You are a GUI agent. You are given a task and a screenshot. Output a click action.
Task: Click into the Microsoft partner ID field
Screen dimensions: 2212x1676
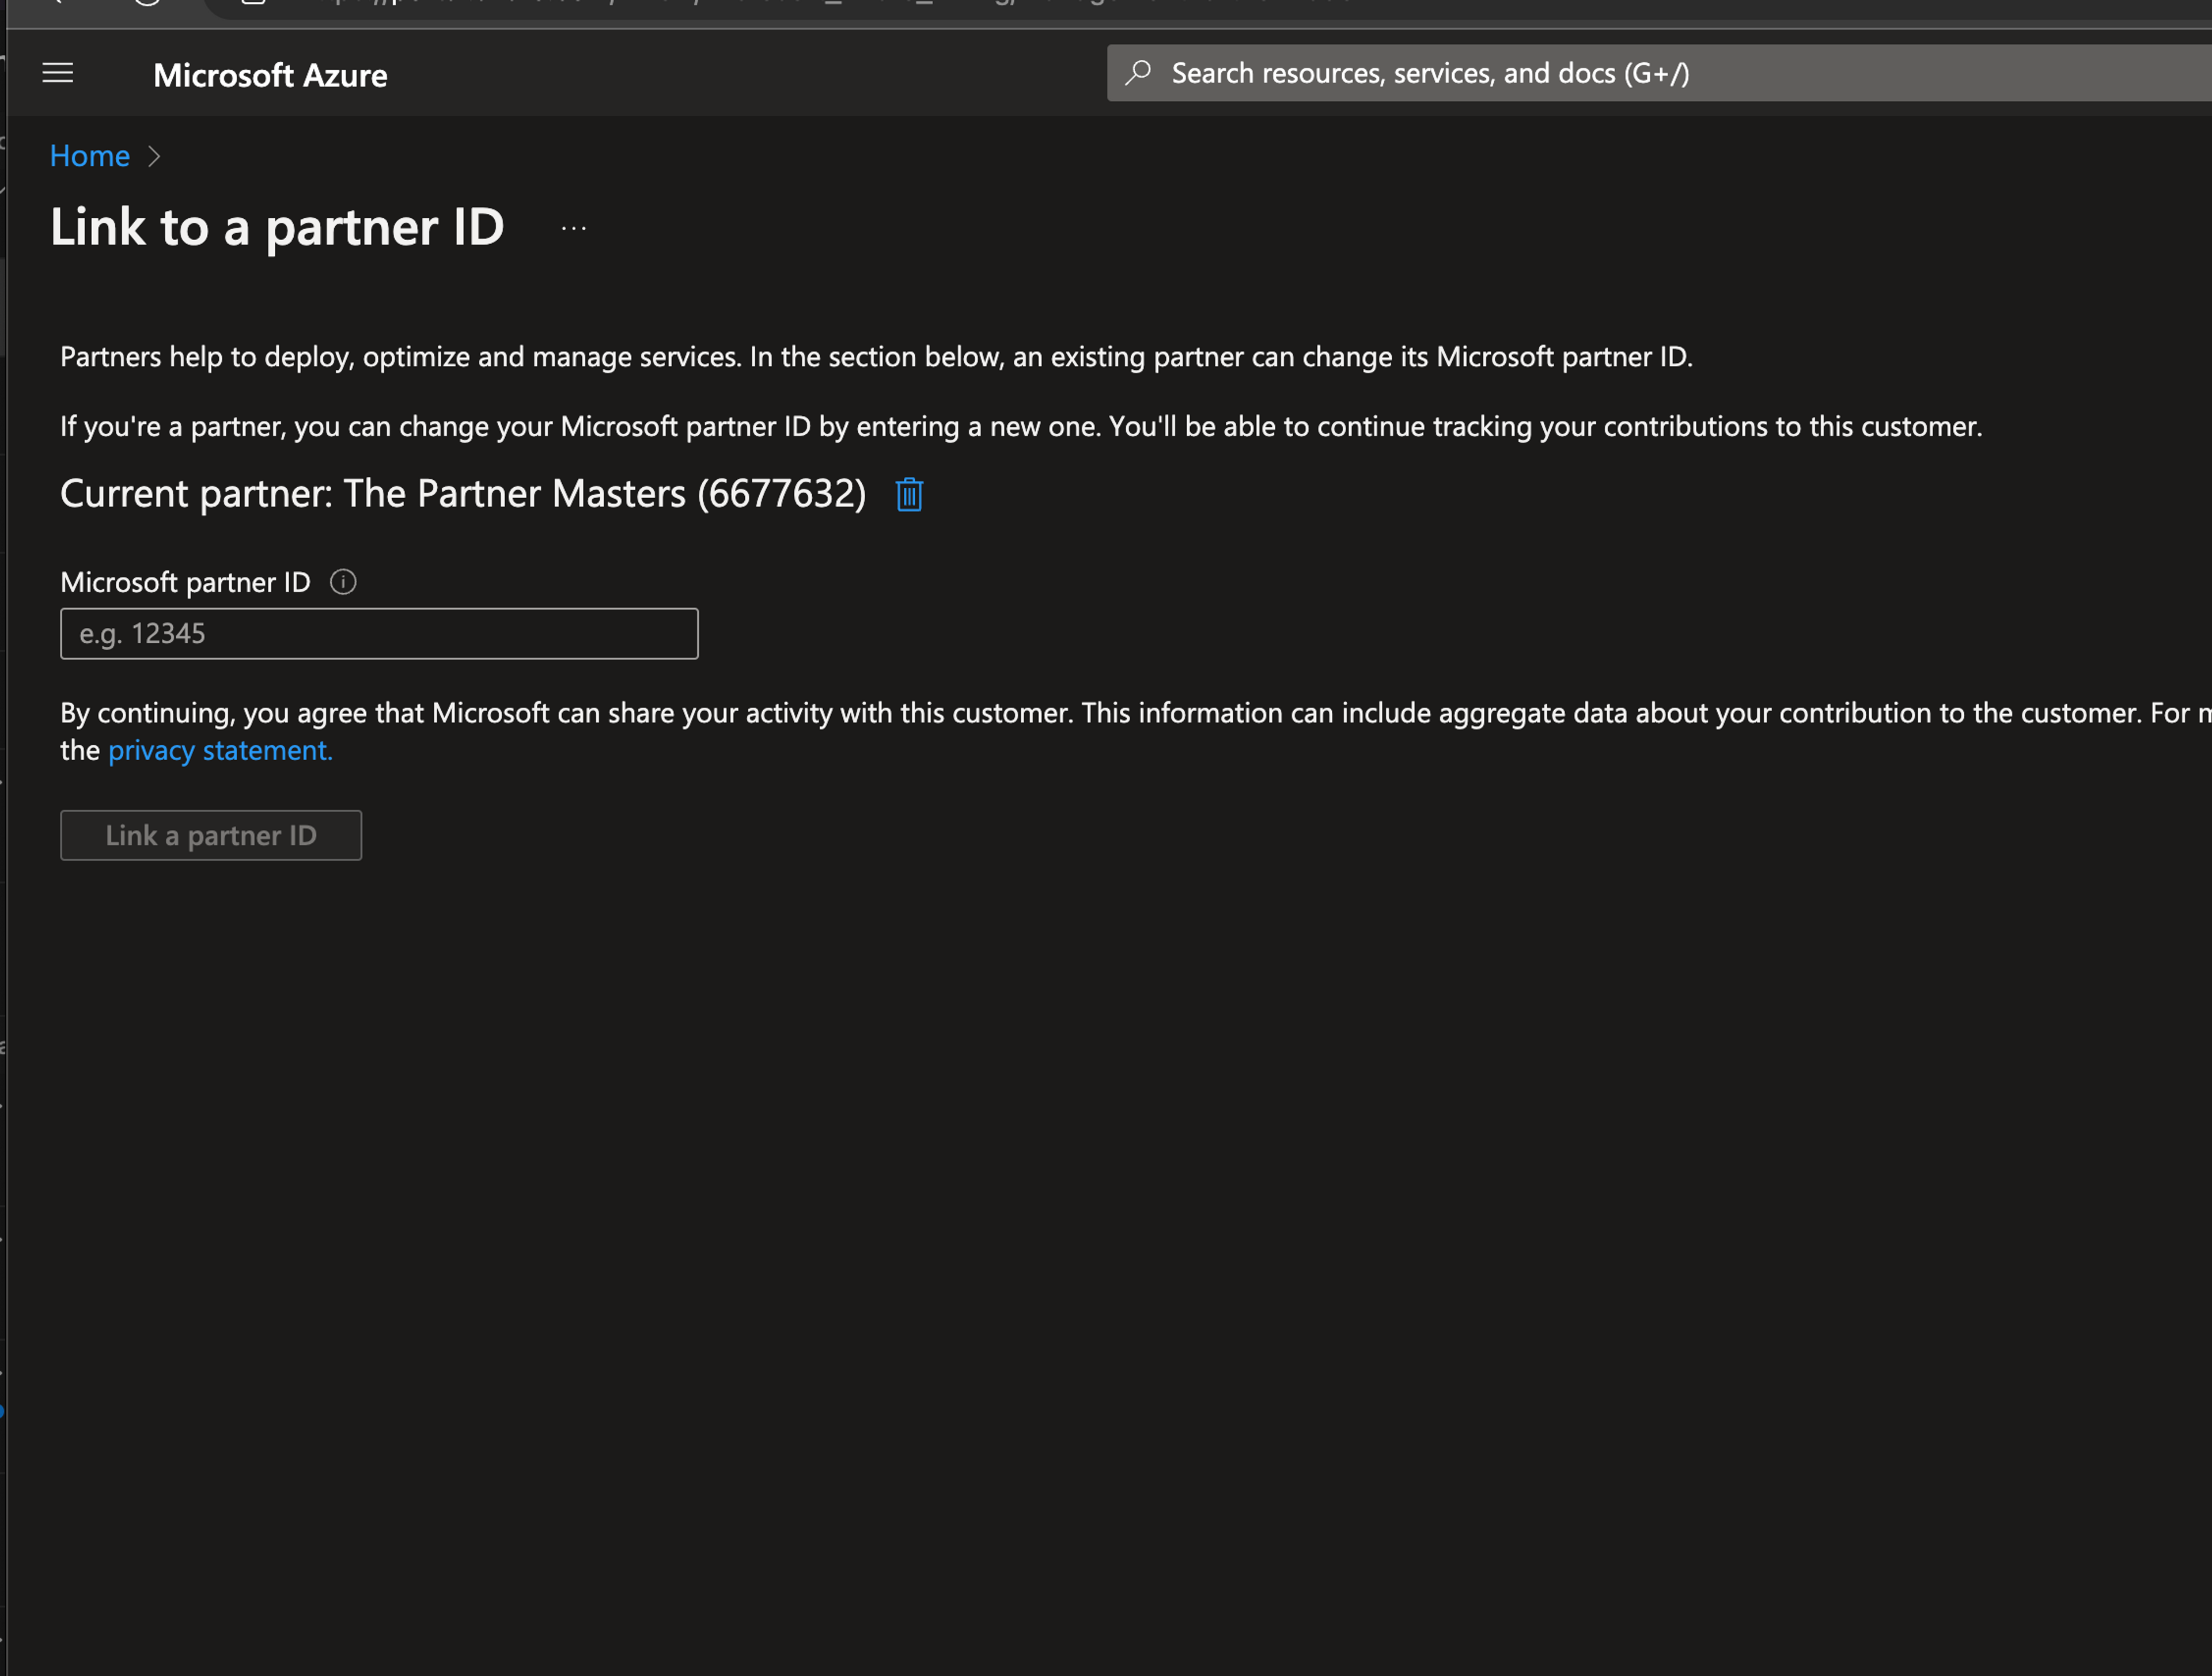coord(379,634)
